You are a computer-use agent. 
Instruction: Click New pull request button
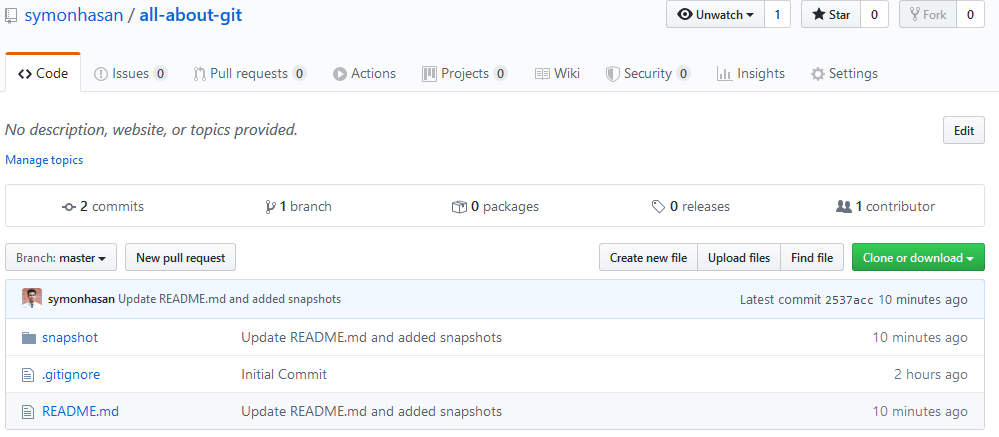pos(180,257)
